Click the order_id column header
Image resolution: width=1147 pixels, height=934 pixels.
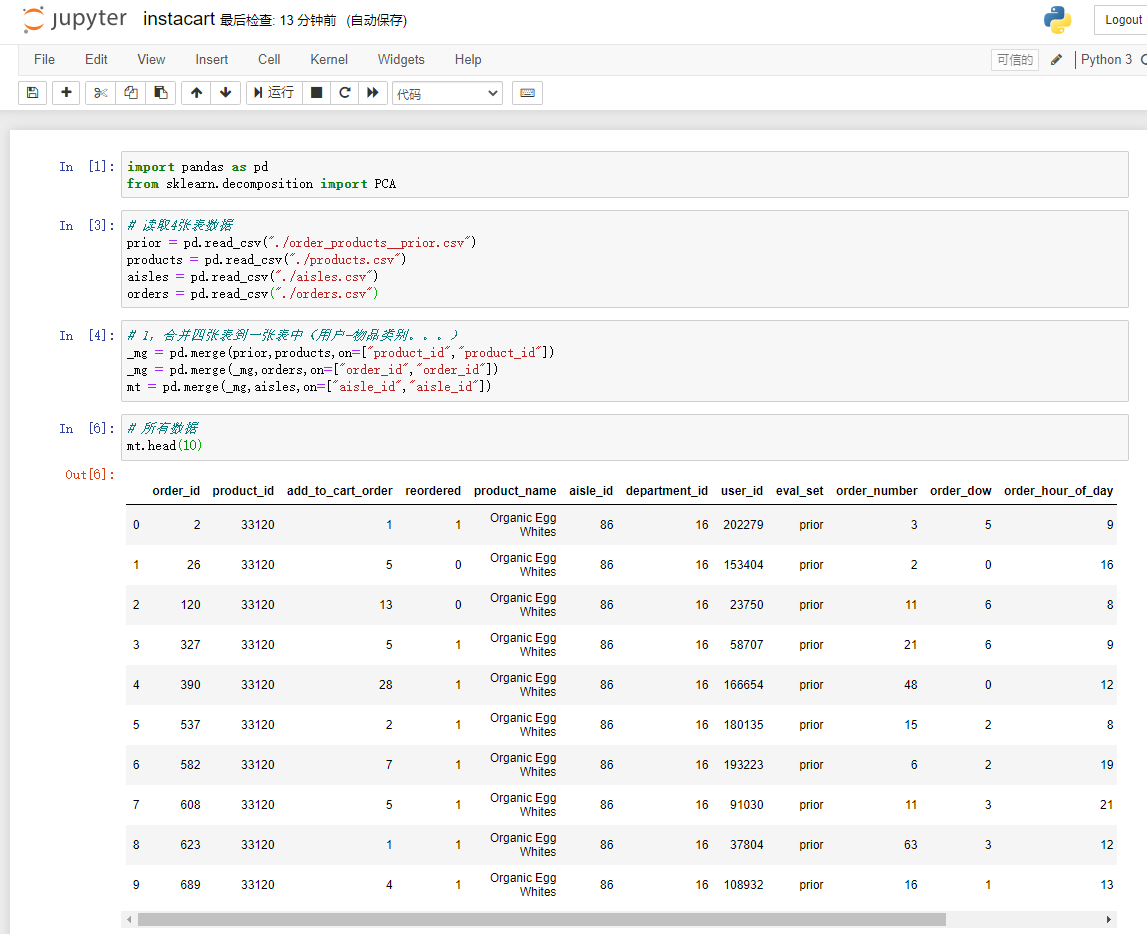[176, 491]
